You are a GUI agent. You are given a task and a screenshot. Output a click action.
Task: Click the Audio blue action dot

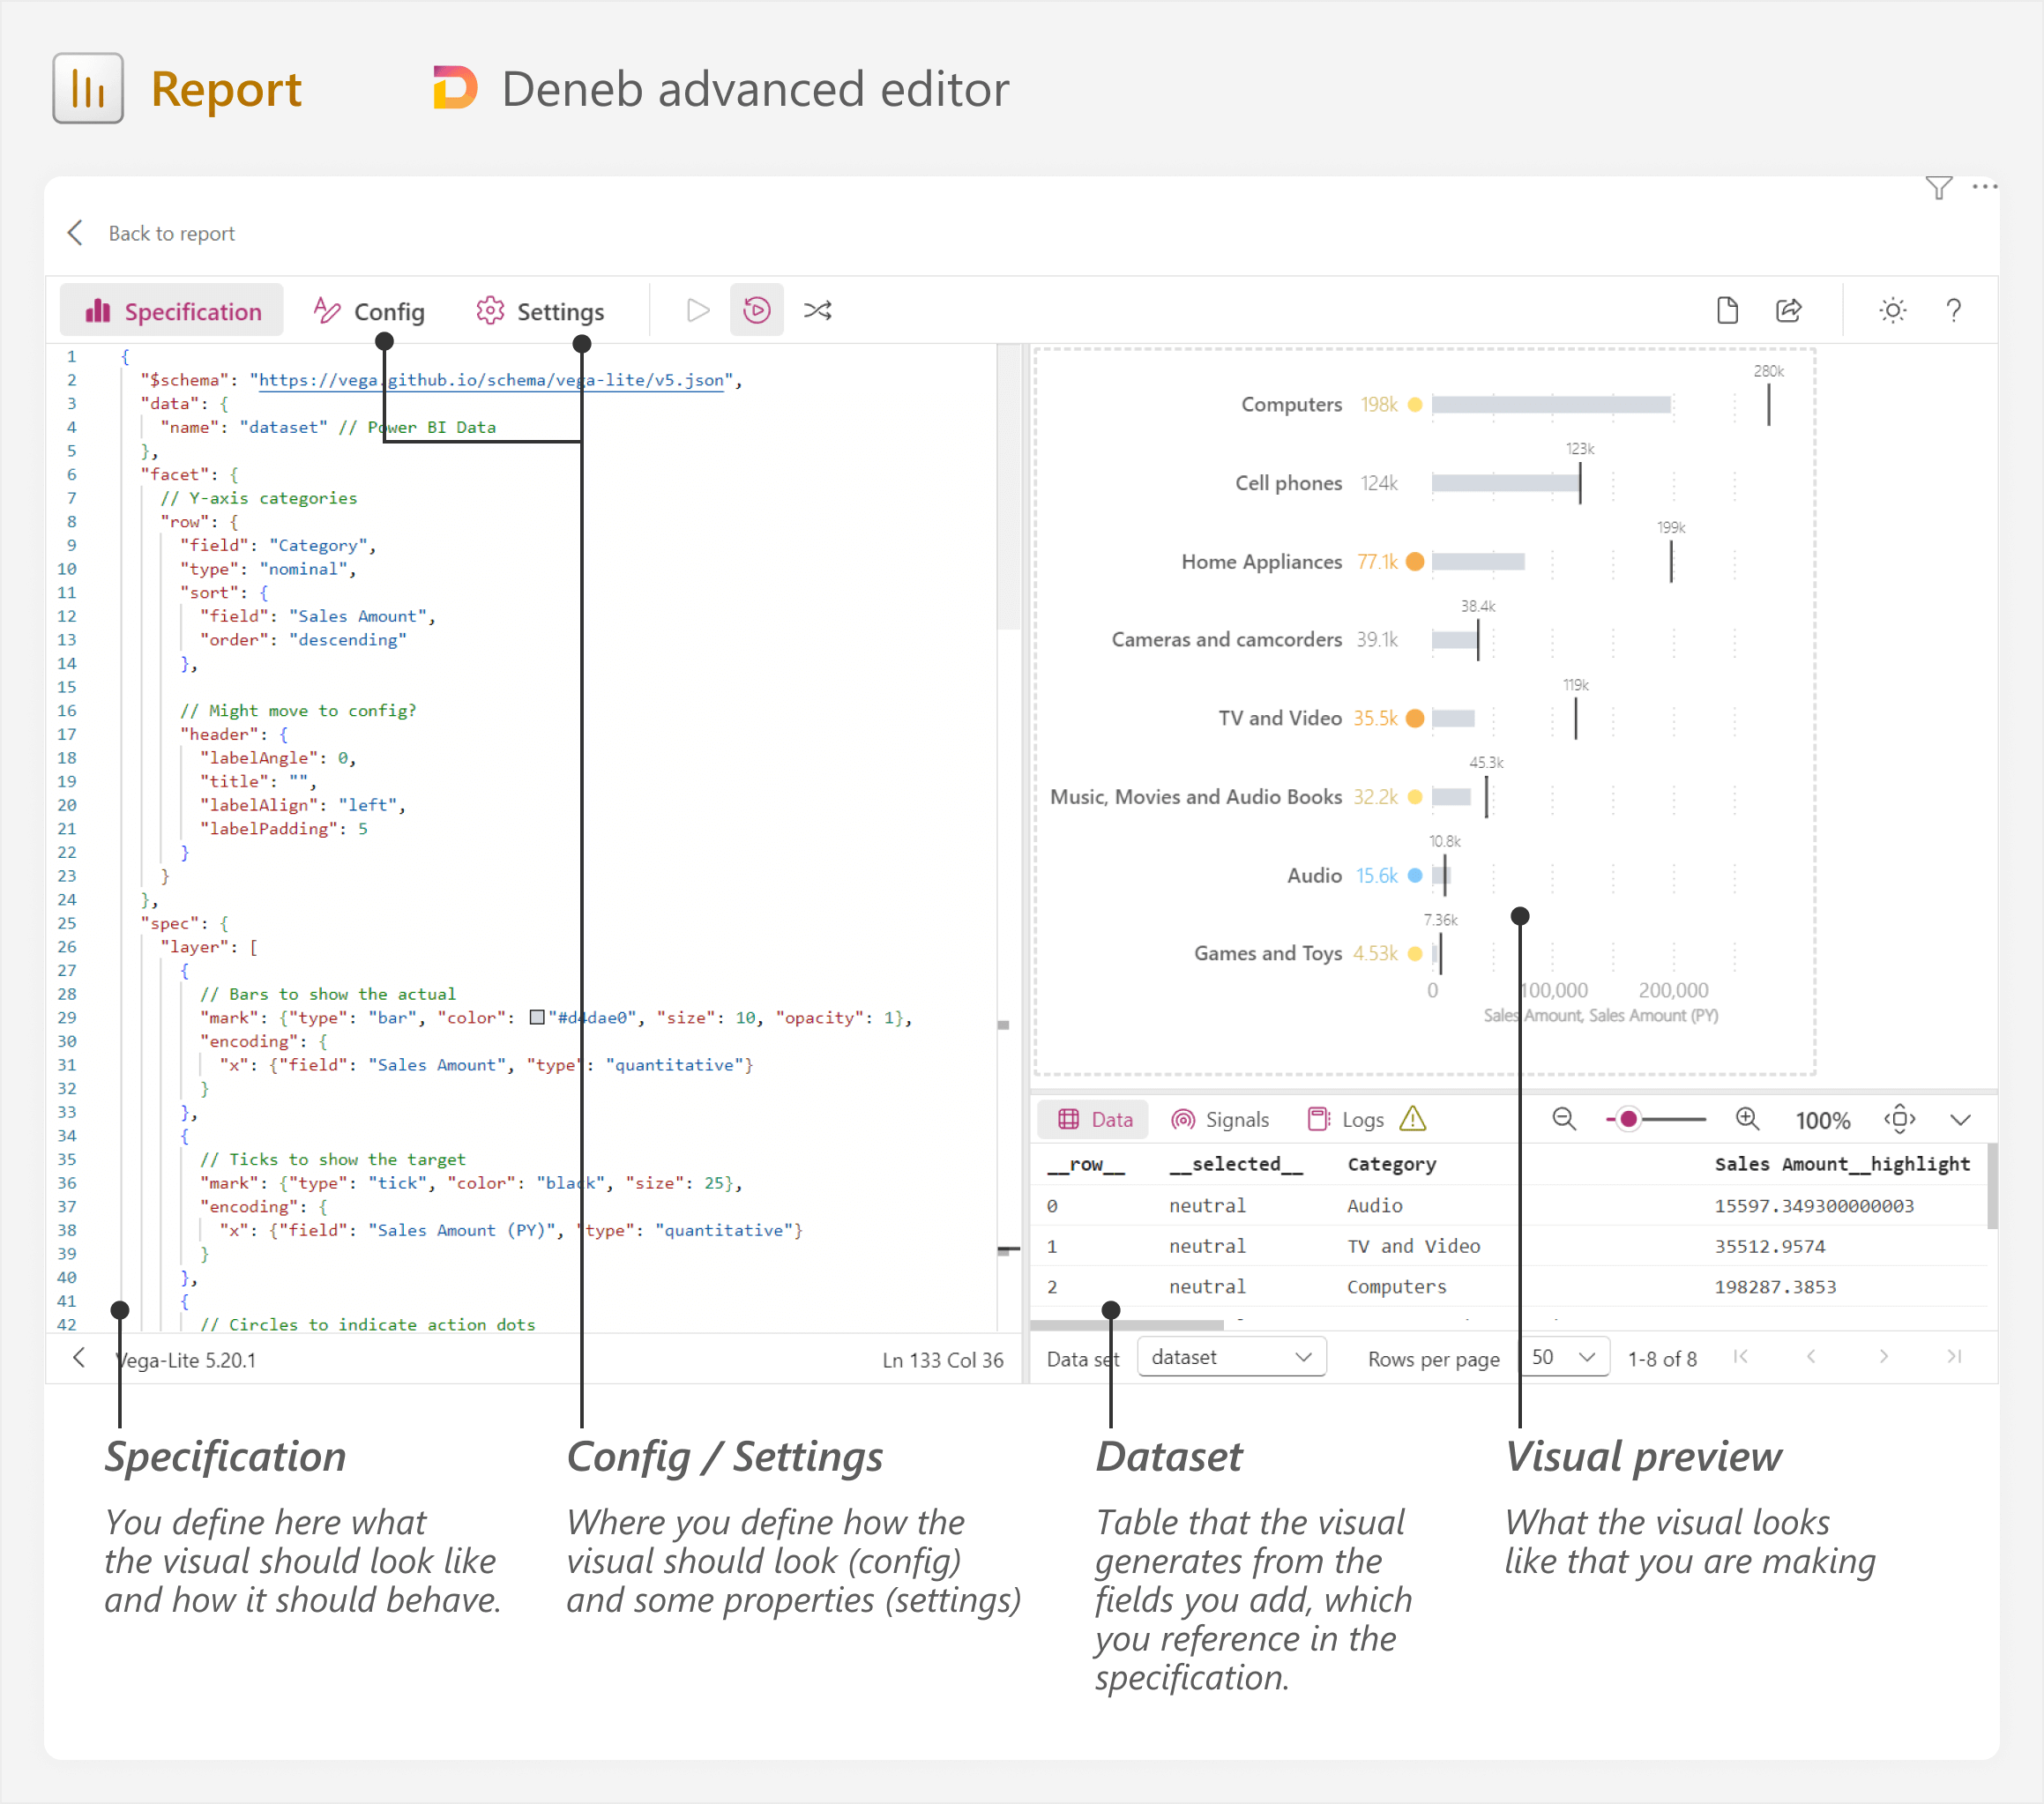[1414, 876]
